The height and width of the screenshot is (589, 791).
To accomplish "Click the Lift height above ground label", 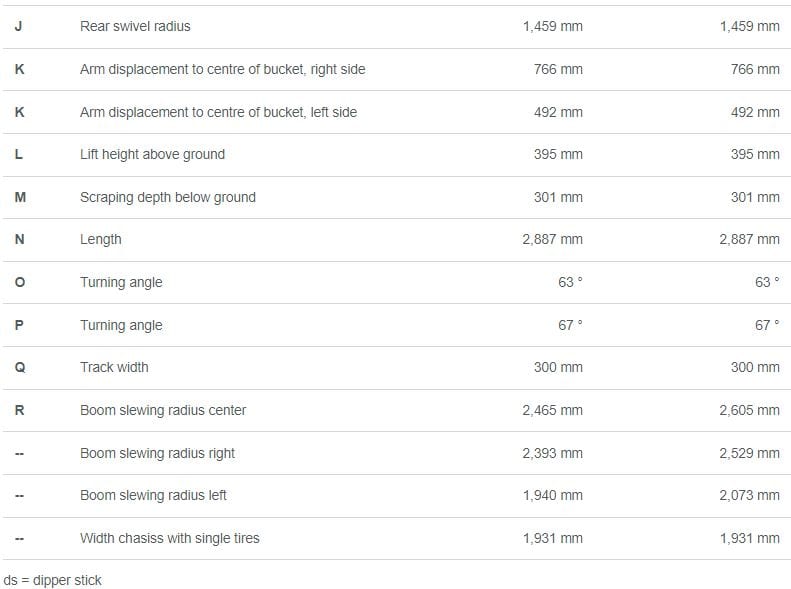I will tap(152, 154).
